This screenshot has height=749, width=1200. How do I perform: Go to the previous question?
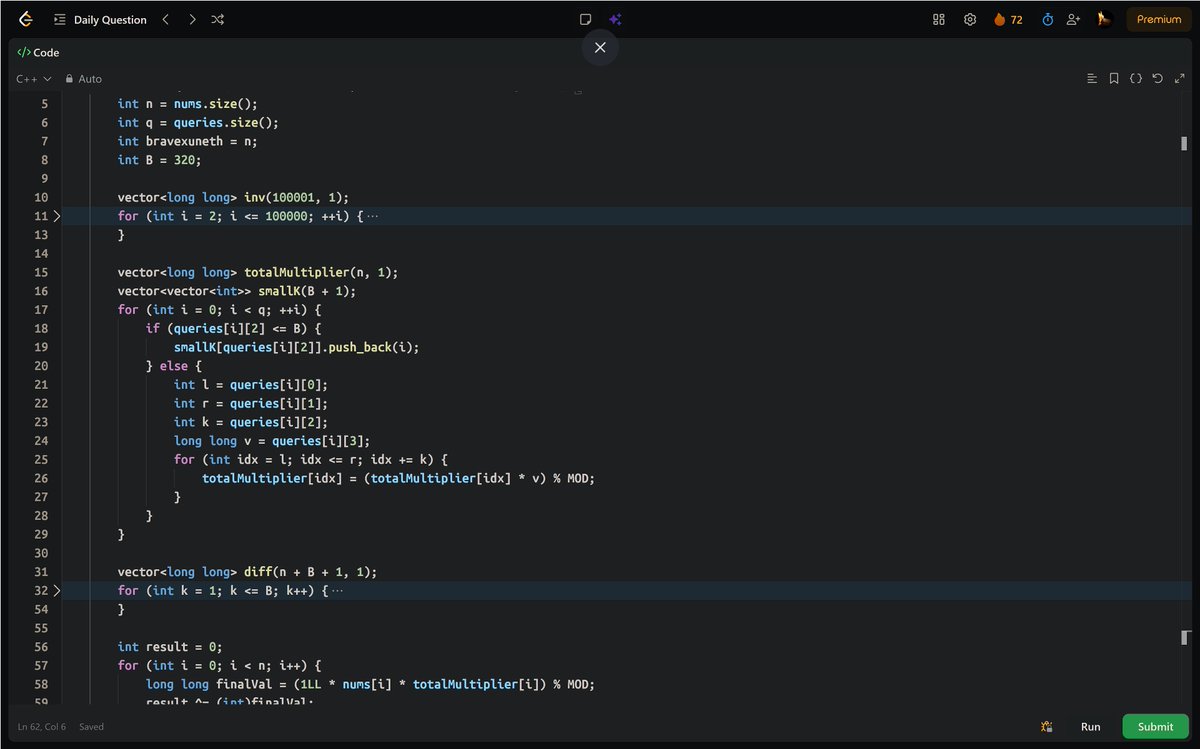[166, 19]
